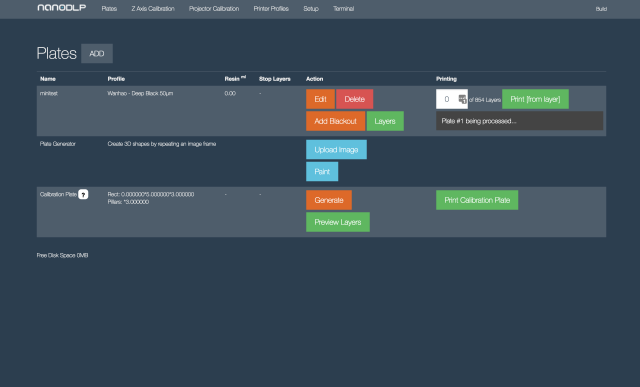Click the 'Plate #1 being processed...' status message
This screenshot has height=387, width=640.
tap(519, 121)
